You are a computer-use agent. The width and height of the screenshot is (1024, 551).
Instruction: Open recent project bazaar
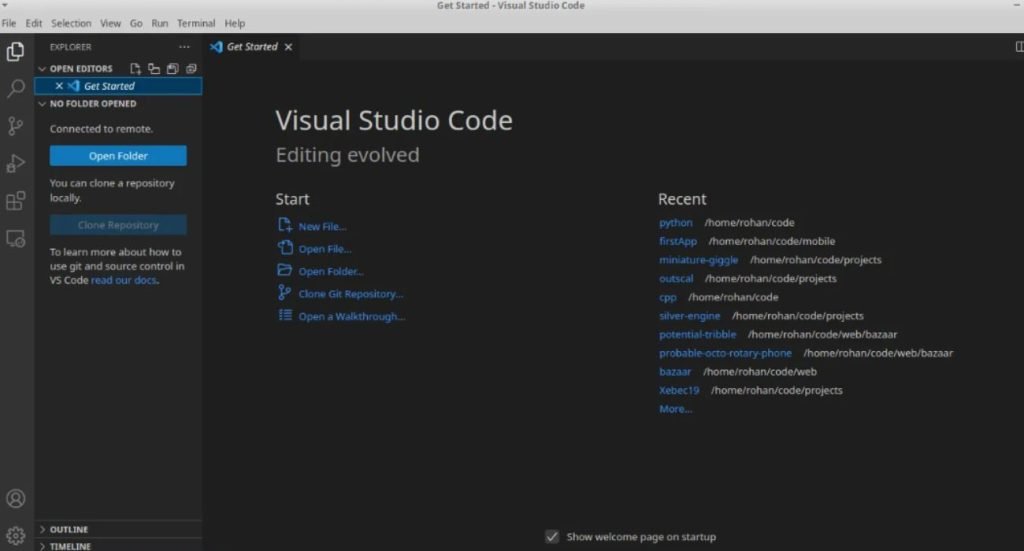click(x=675, y=371)
